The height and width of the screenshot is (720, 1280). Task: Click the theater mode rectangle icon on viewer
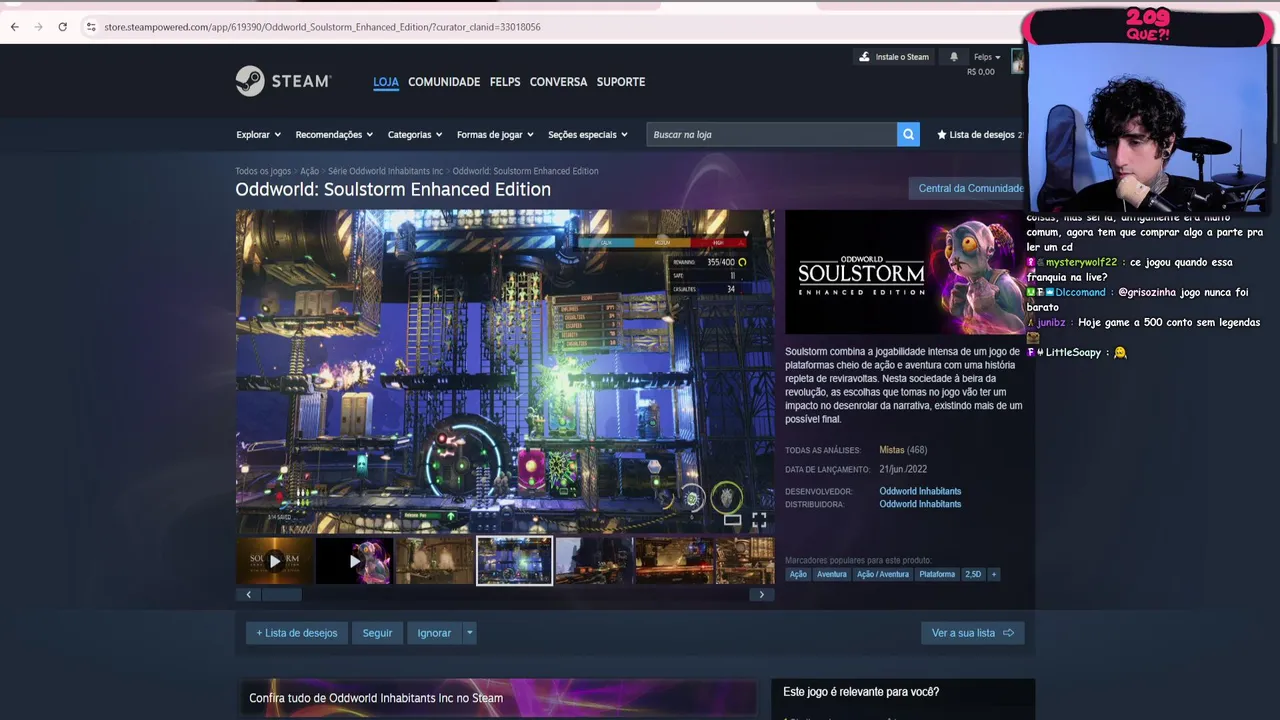point(733,520)
